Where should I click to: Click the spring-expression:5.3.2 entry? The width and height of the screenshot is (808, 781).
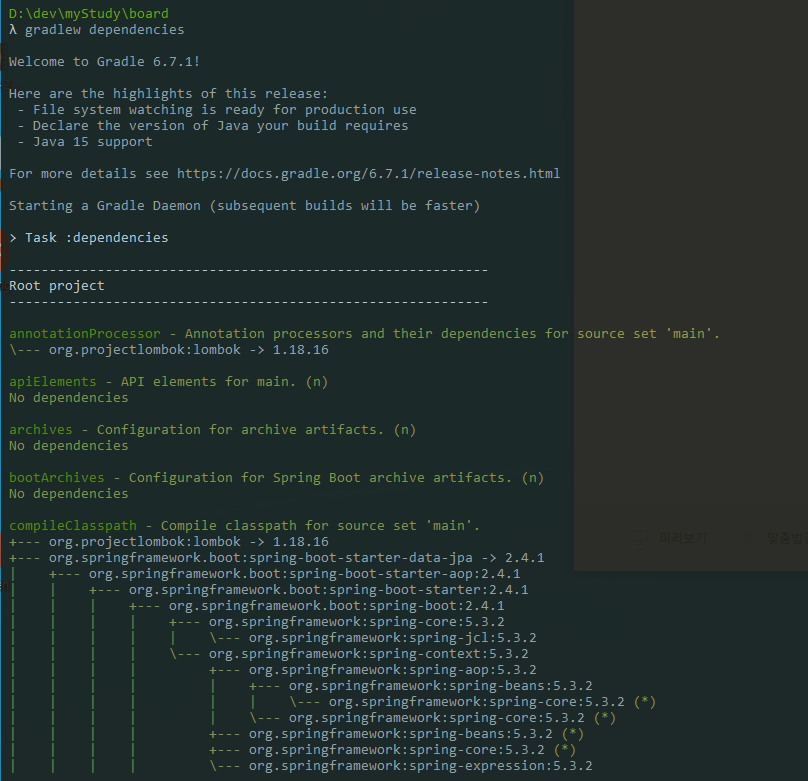[420, 766]
